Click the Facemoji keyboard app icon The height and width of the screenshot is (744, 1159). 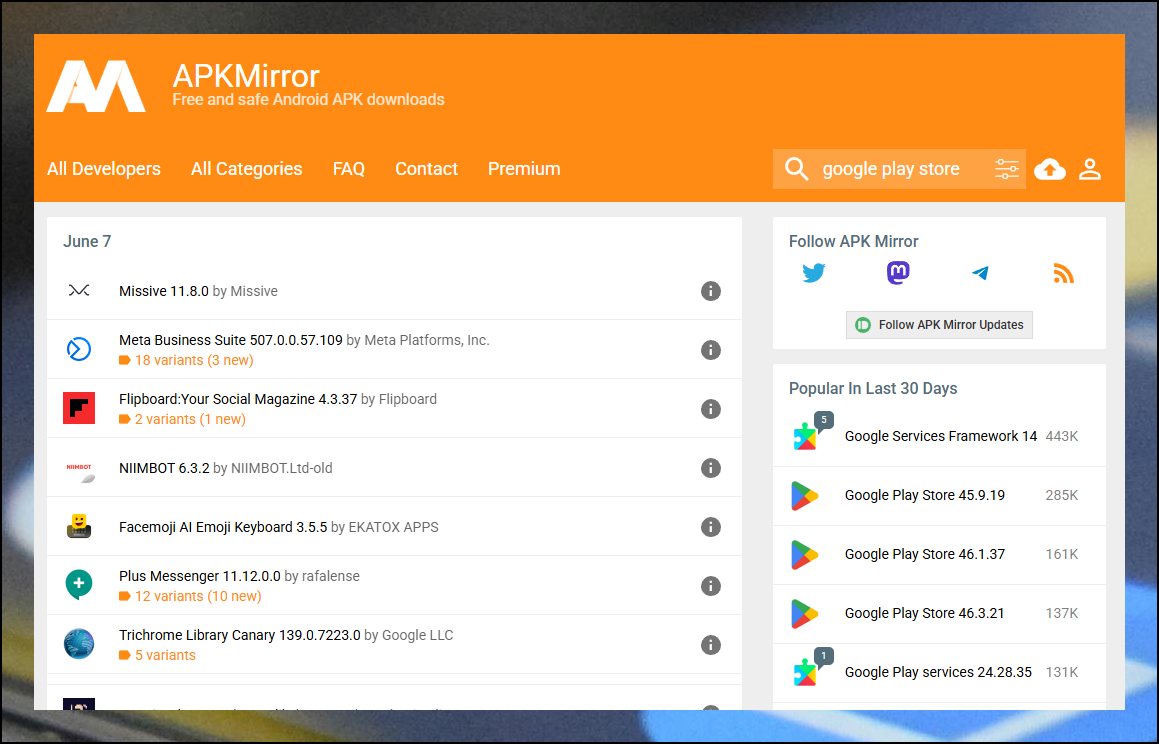79,526
